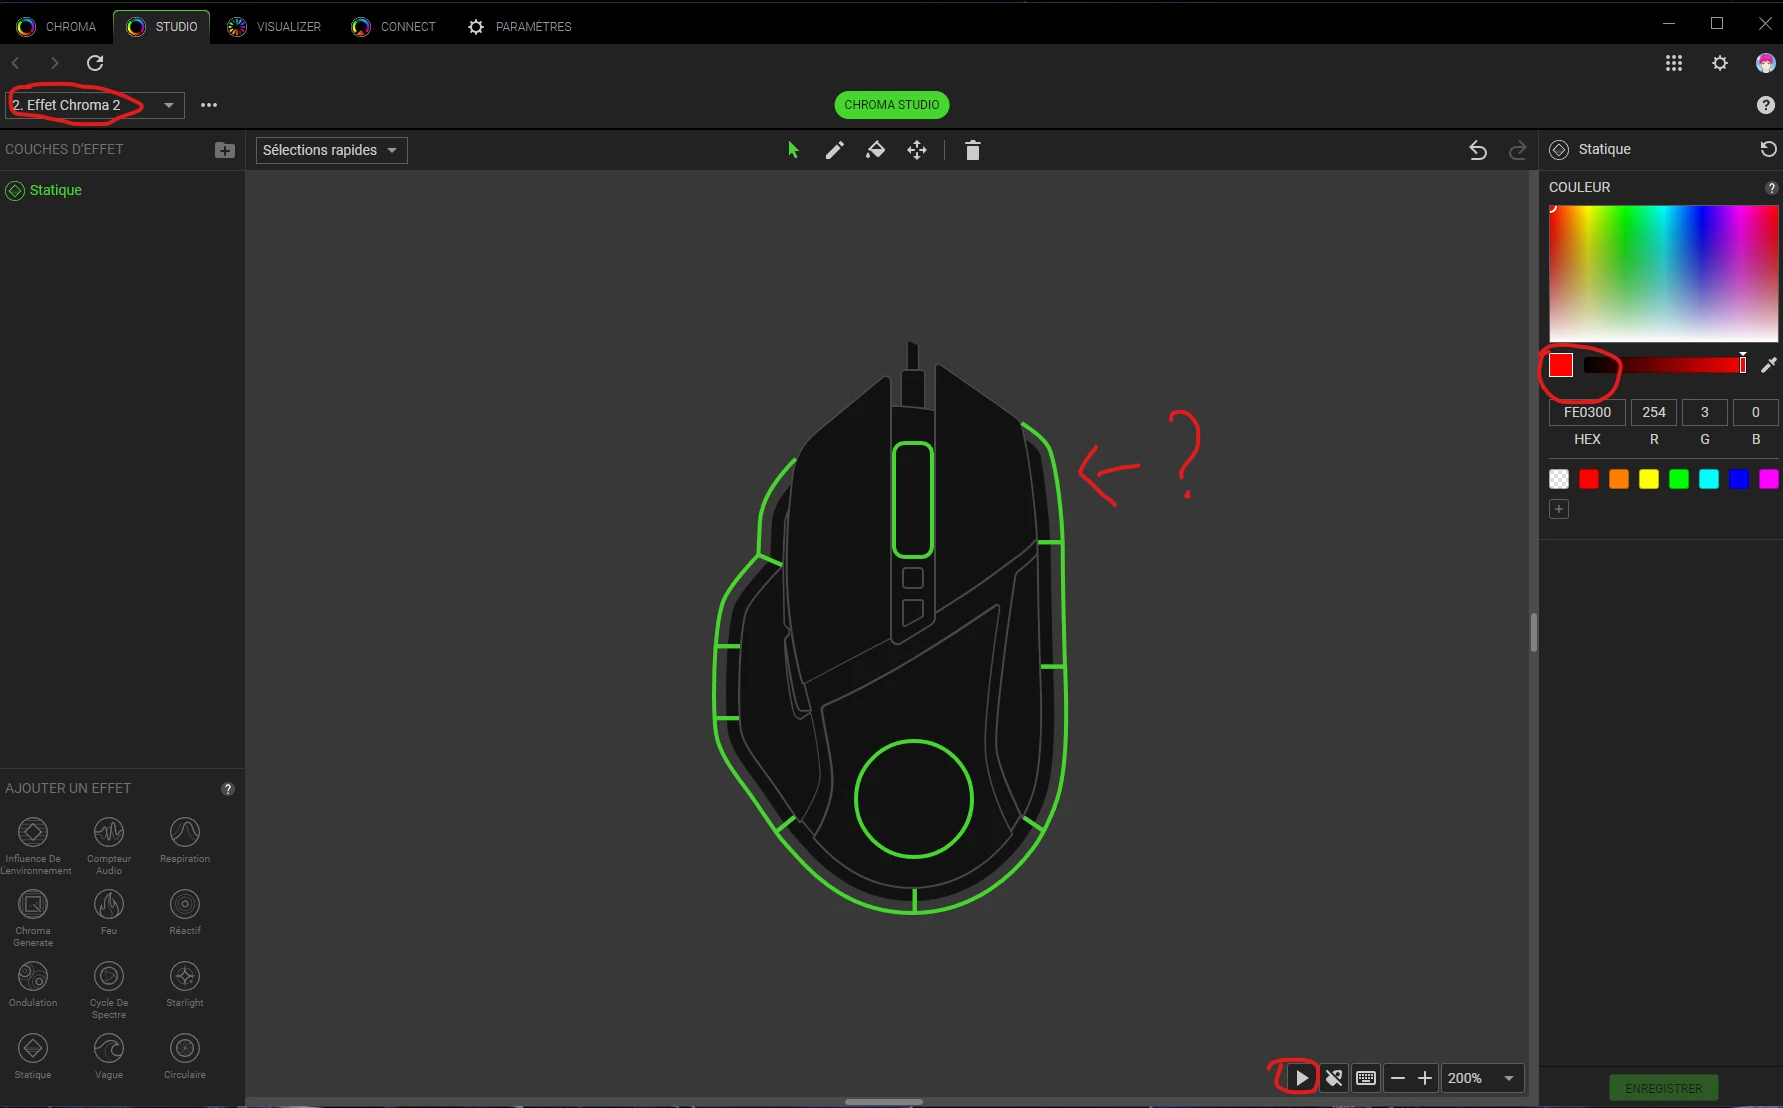Choose the yellow preset swatch
Screen dimensions: 1783x1108
tap(1649, 479)
